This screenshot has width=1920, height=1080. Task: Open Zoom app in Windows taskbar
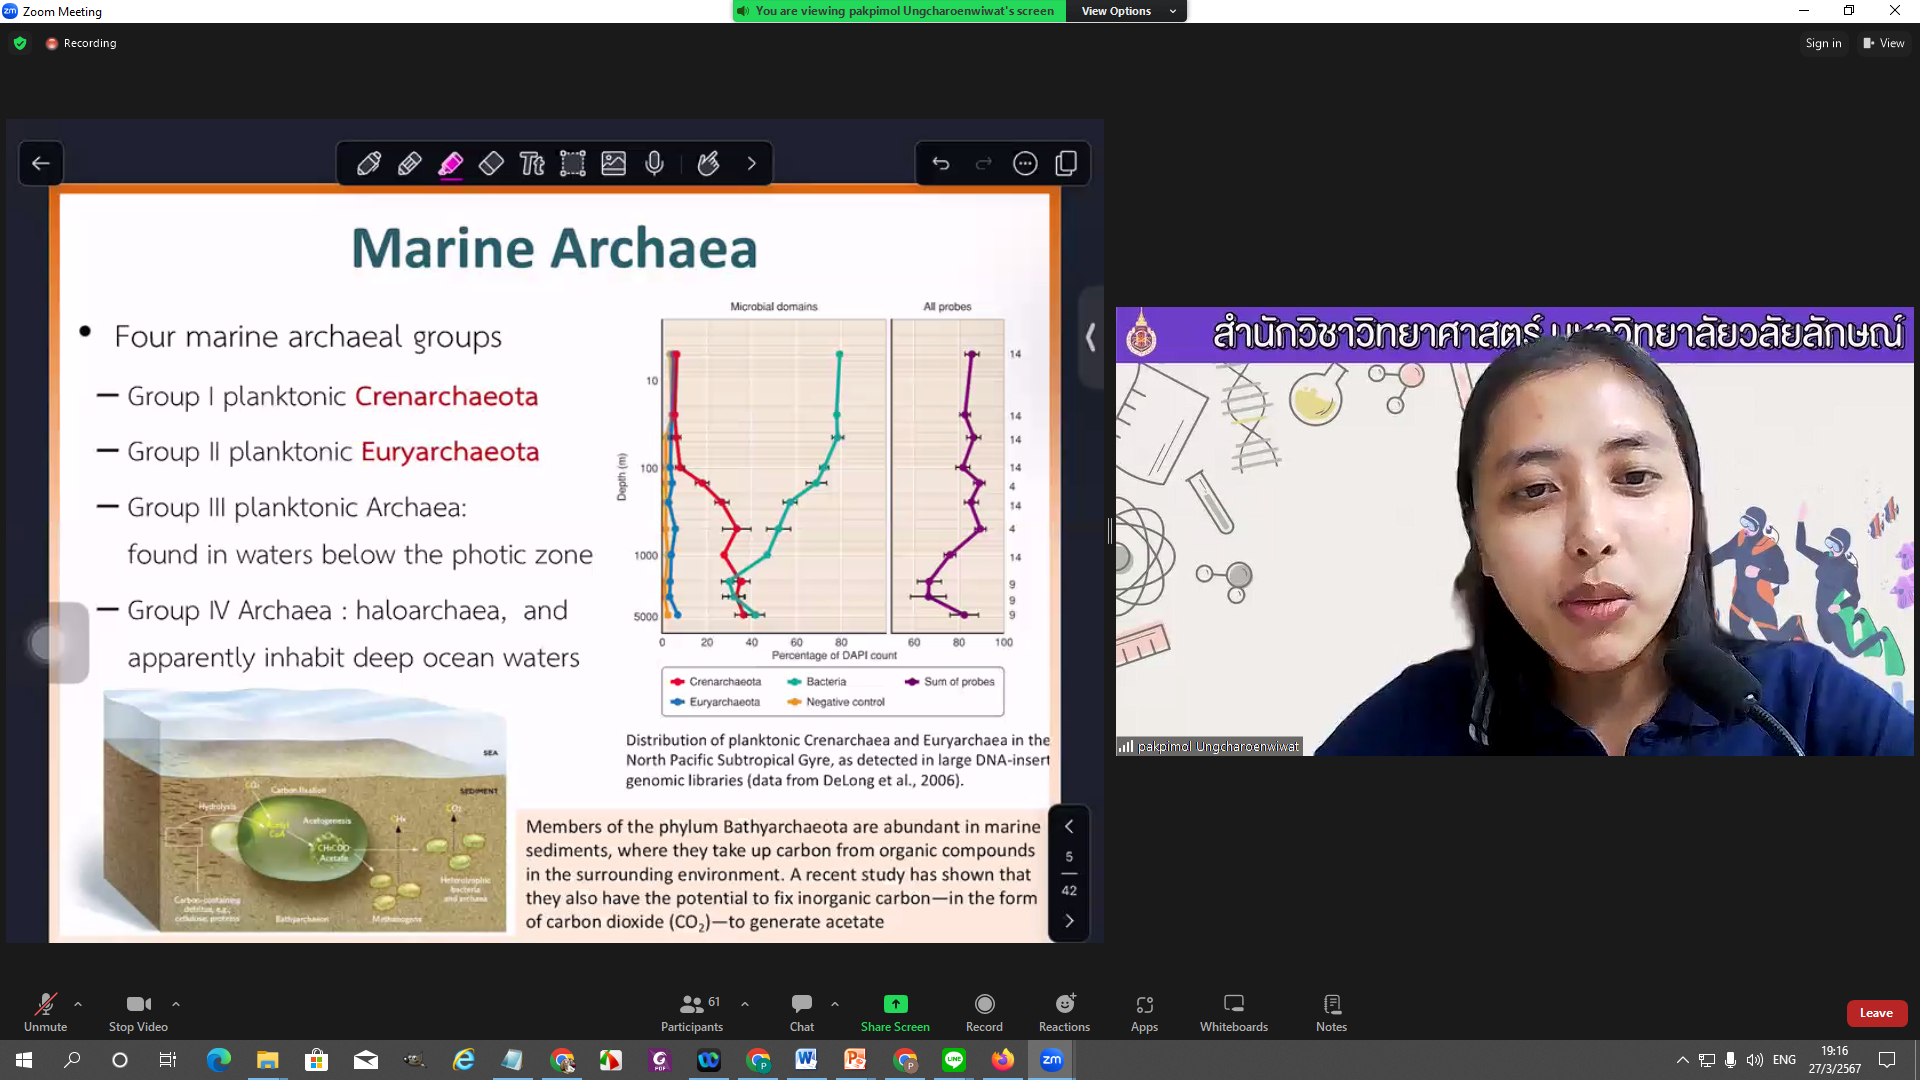tap(1051, 1060)
